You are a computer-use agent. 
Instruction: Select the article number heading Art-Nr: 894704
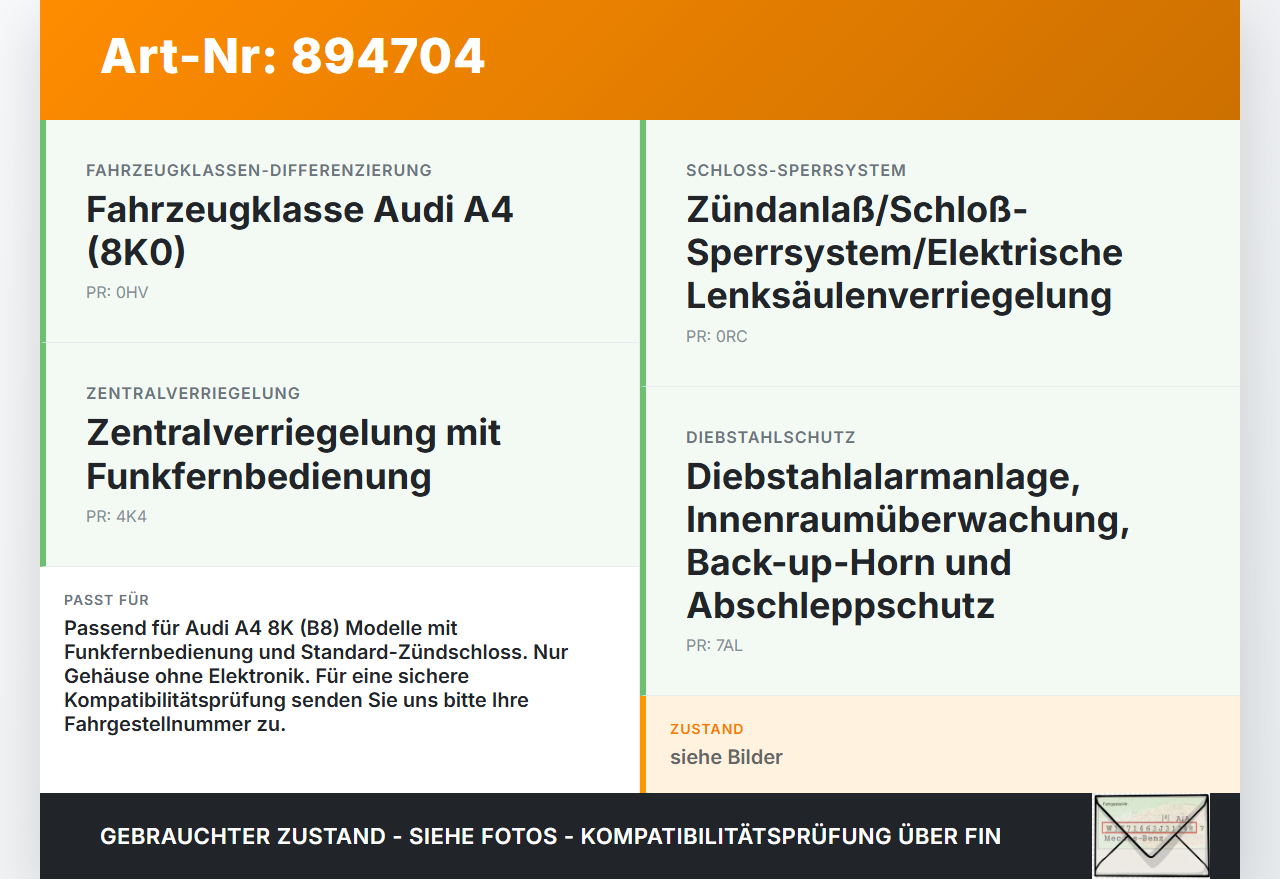point(292,56)
